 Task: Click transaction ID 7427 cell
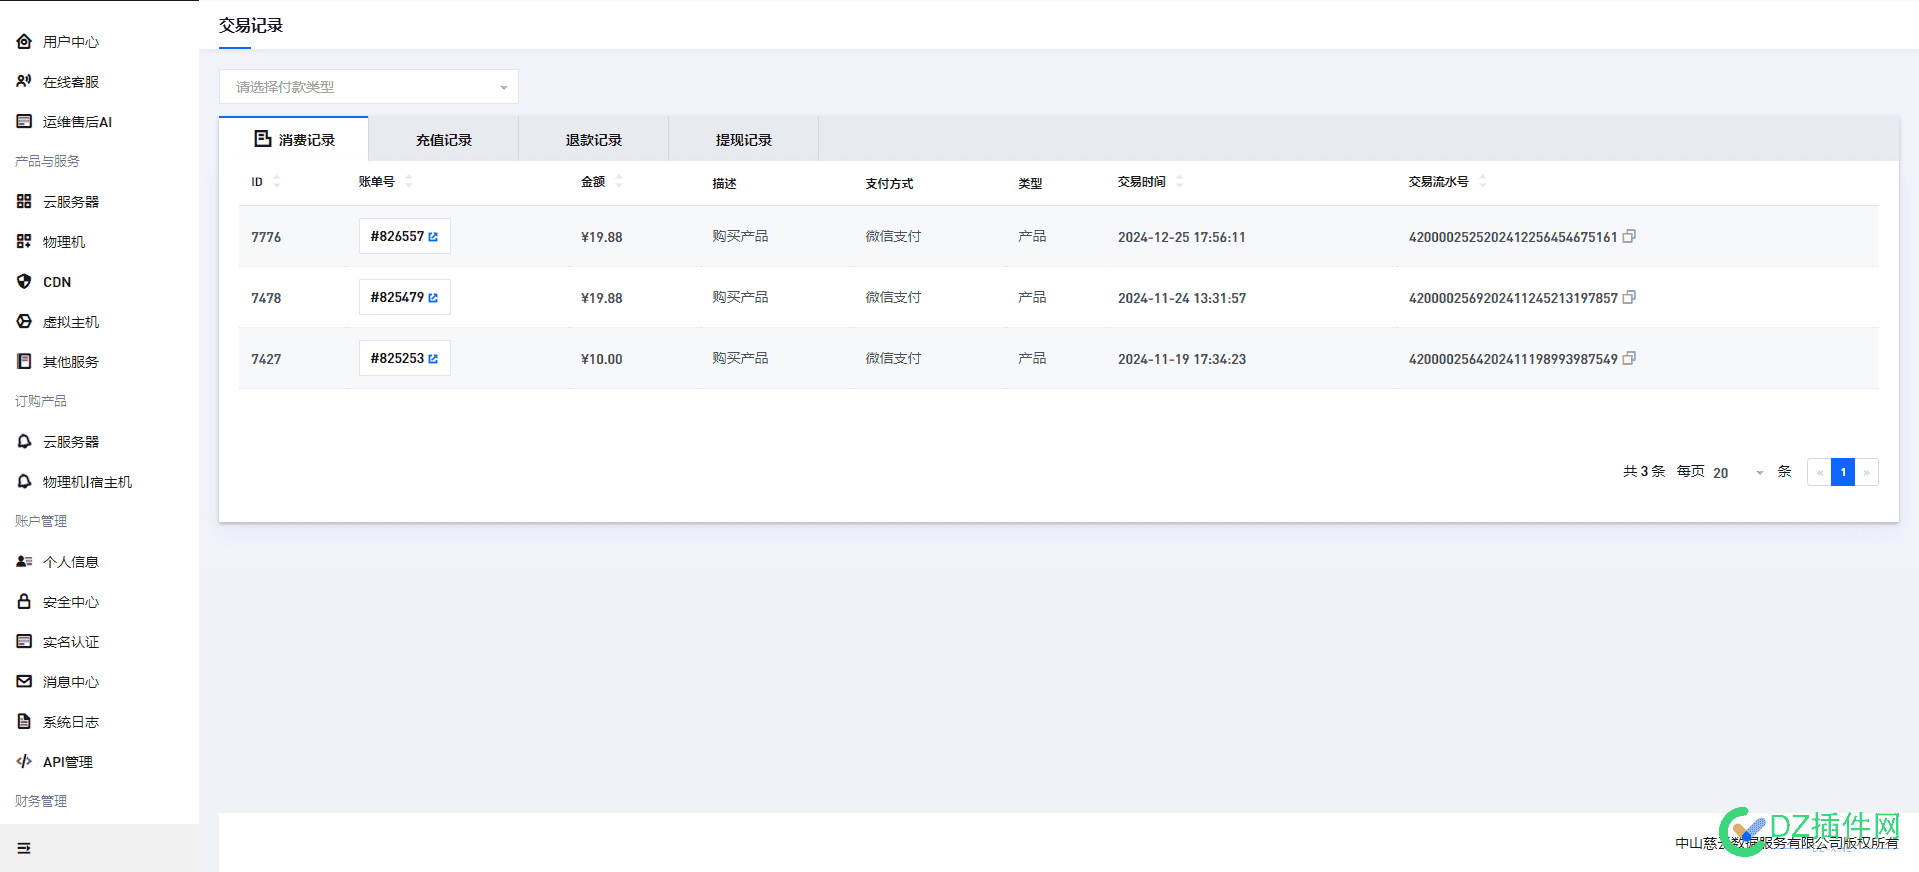(266, 359)
